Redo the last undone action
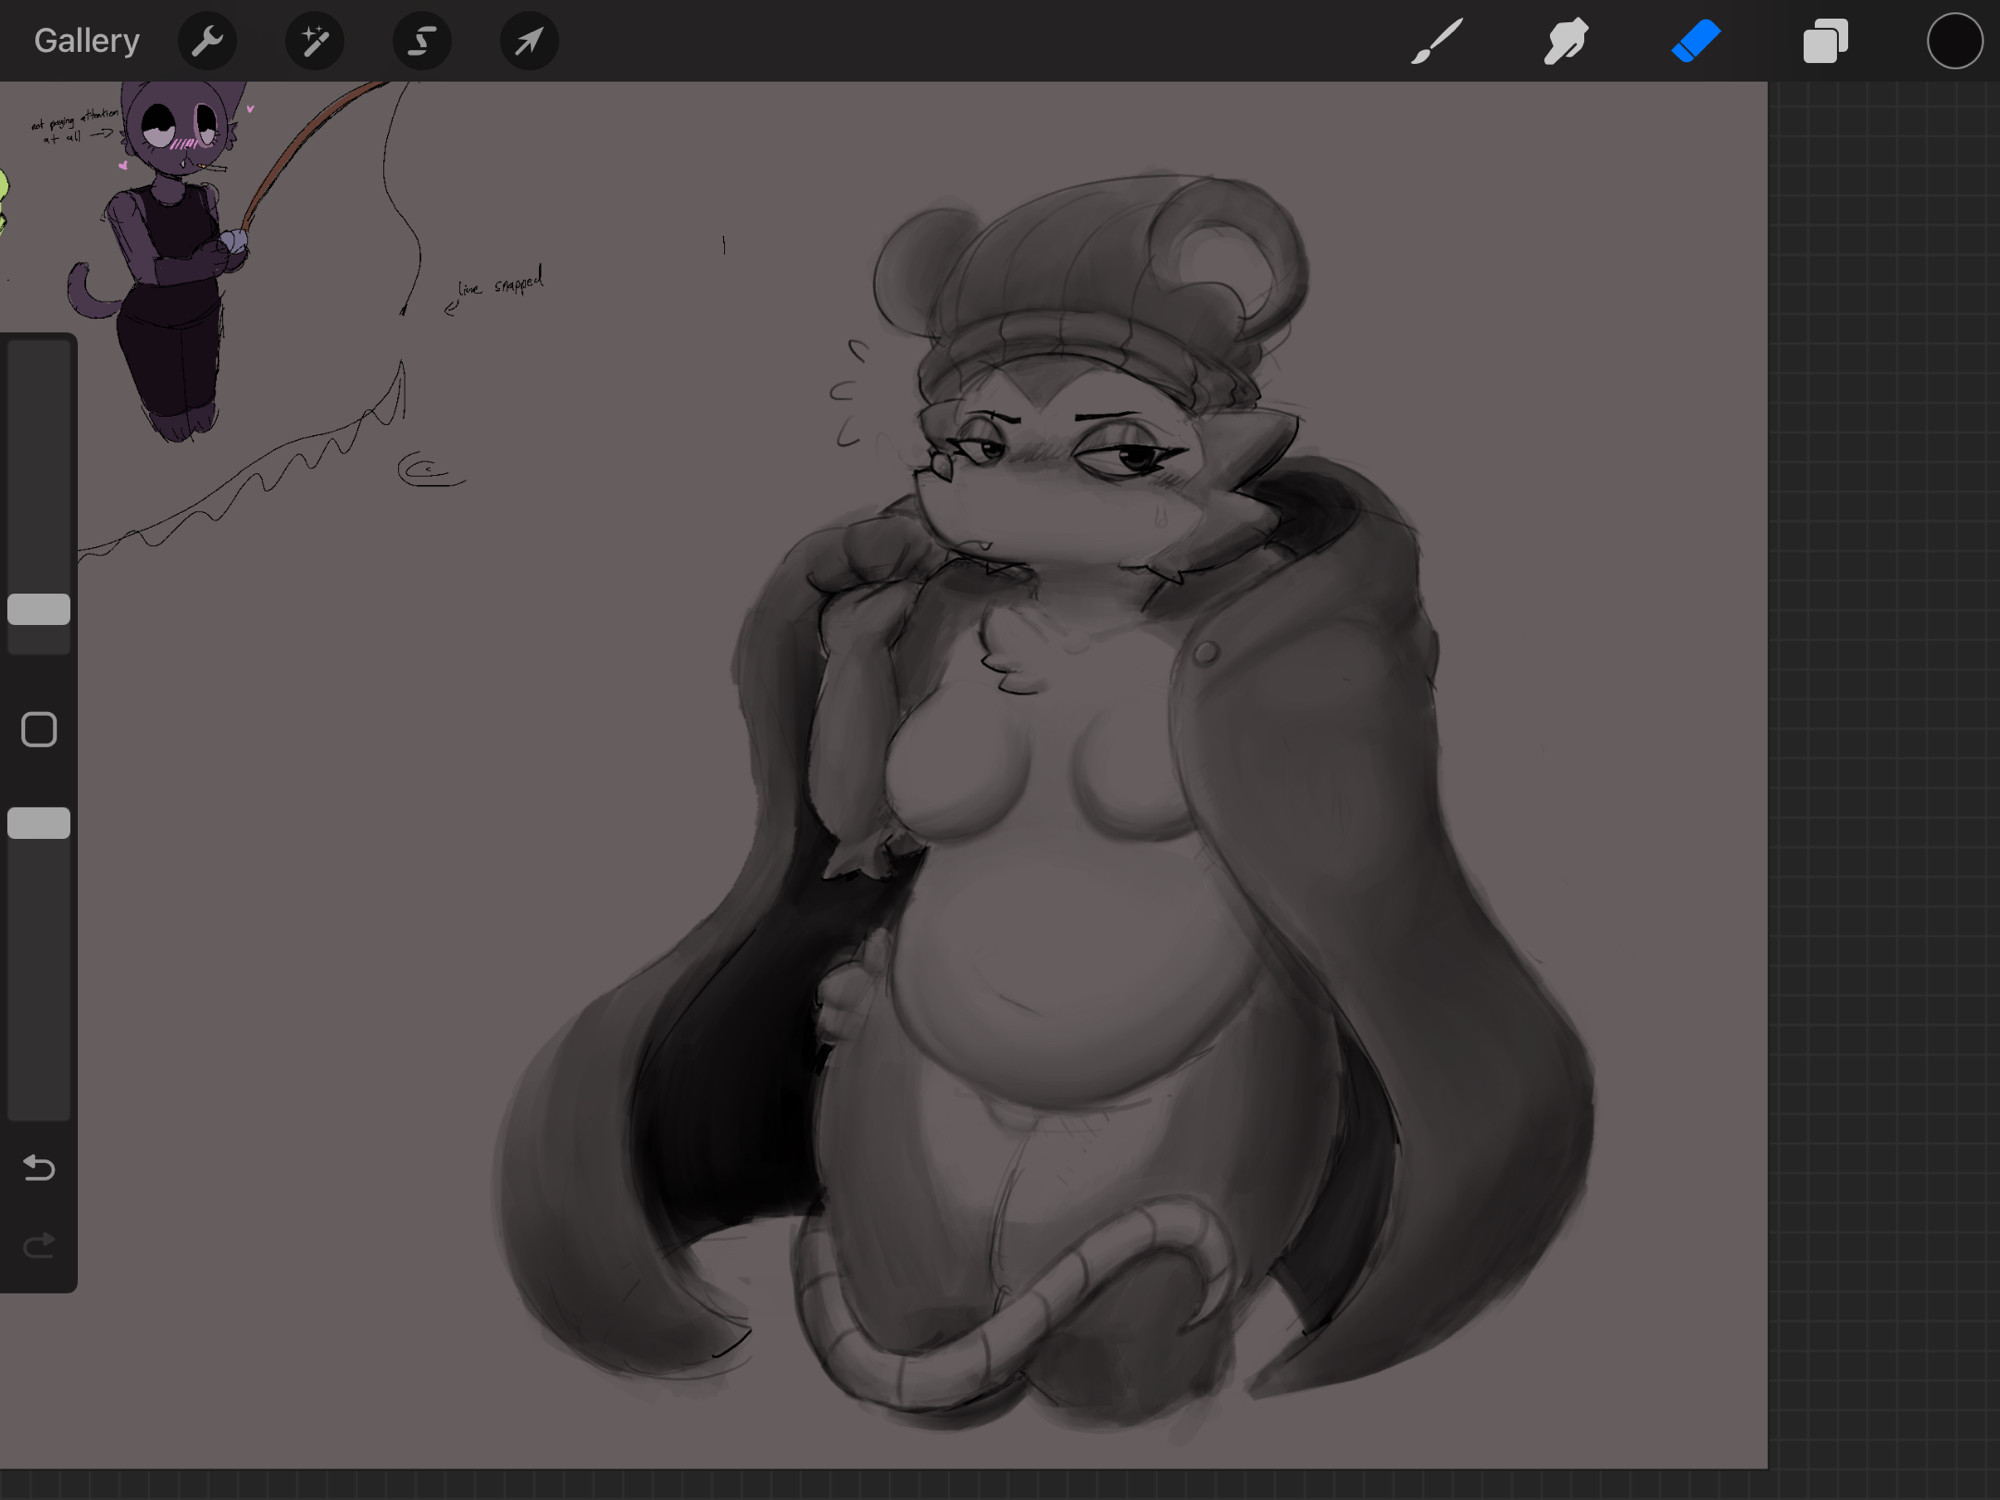 (x=39, y=1246)
